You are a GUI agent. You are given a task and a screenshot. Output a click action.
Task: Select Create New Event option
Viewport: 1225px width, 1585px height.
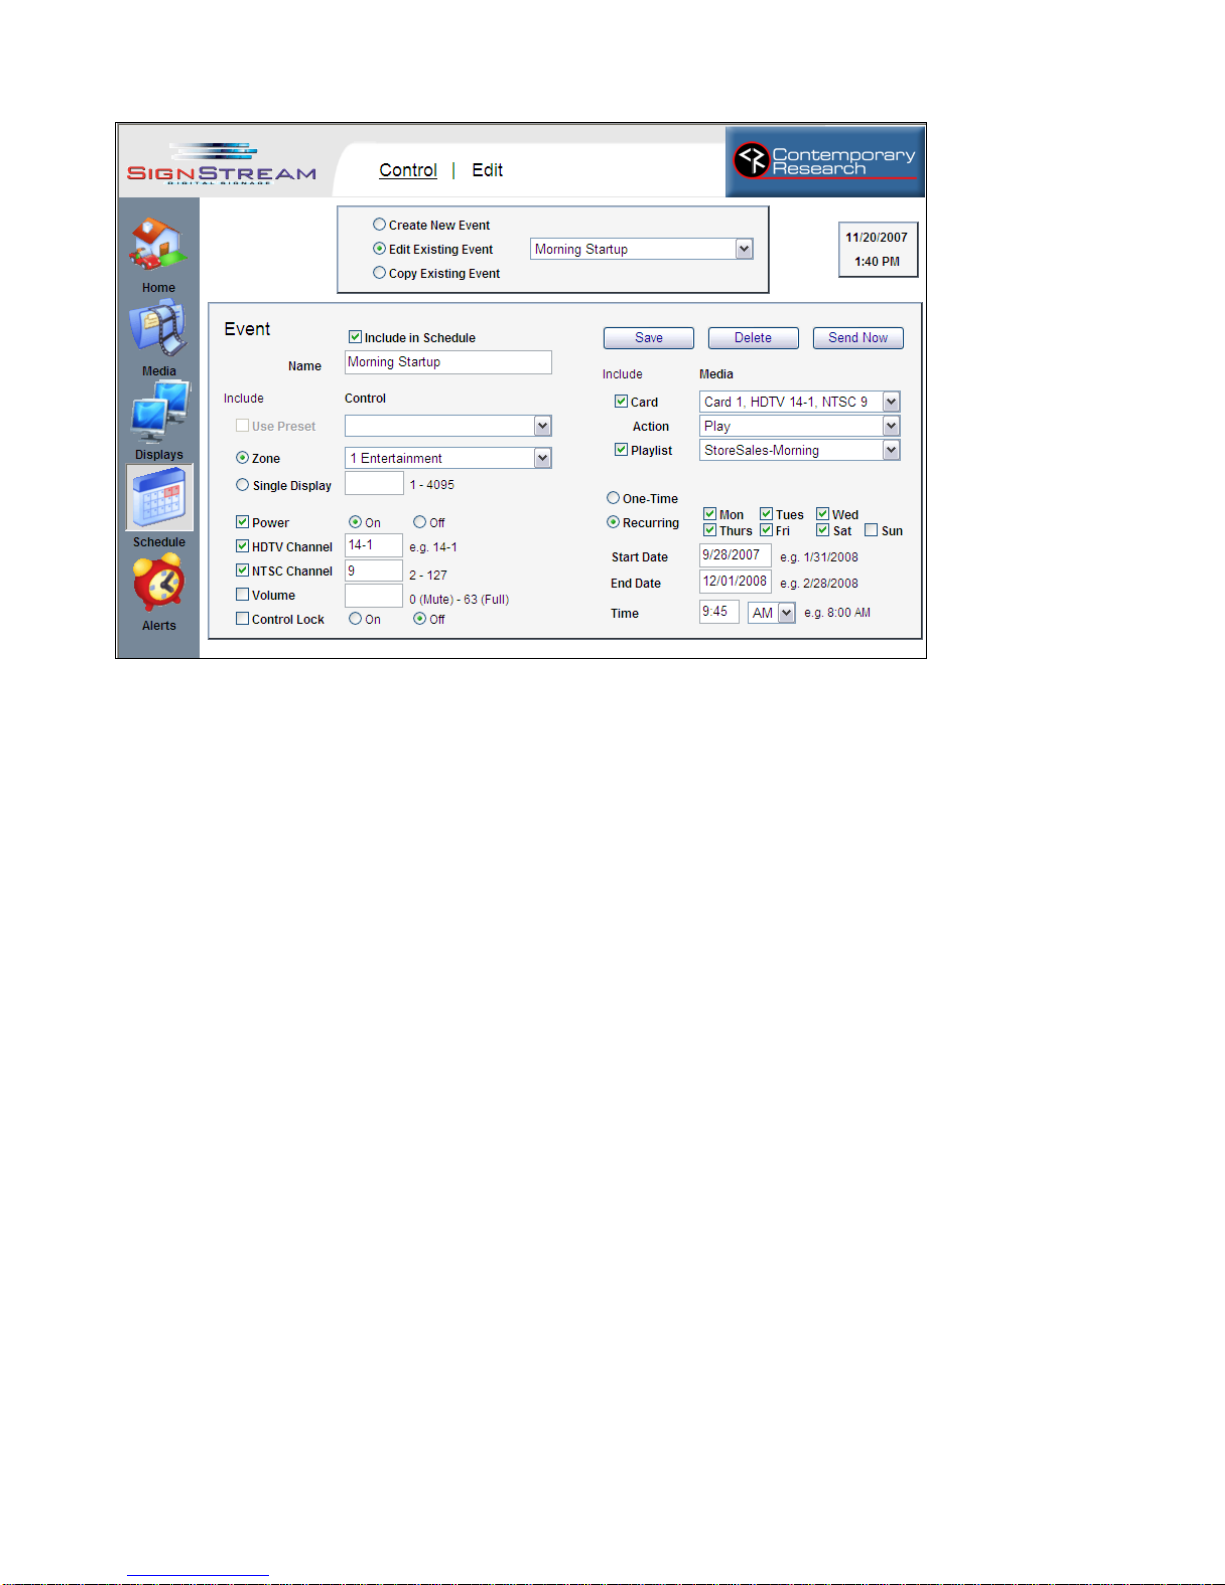tap(379, 225)
